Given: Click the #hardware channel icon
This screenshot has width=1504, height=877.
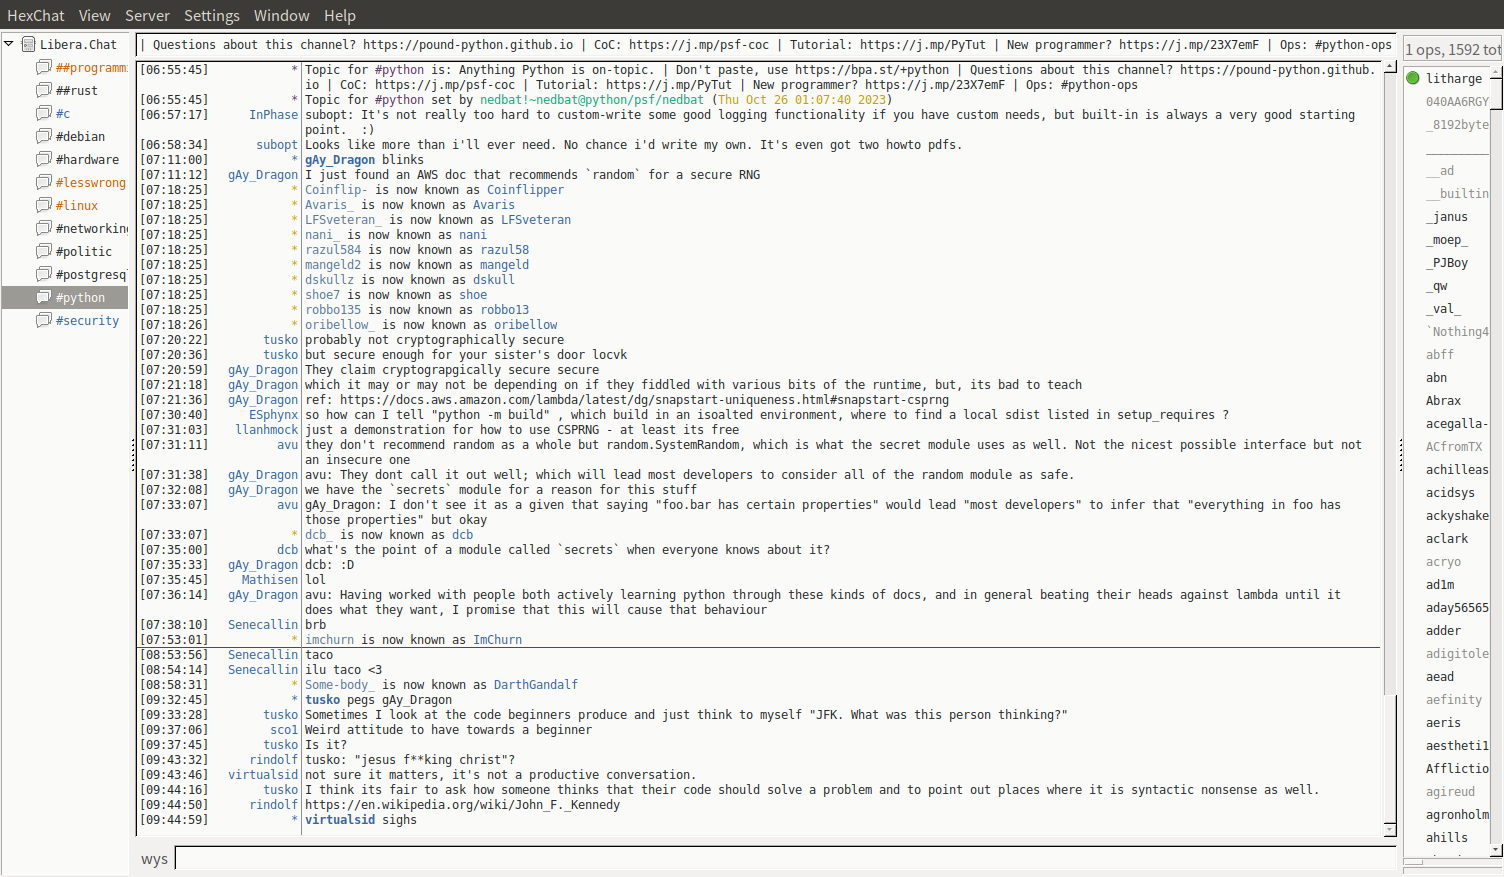Looking at the screenshot, I should pos(44,159).
